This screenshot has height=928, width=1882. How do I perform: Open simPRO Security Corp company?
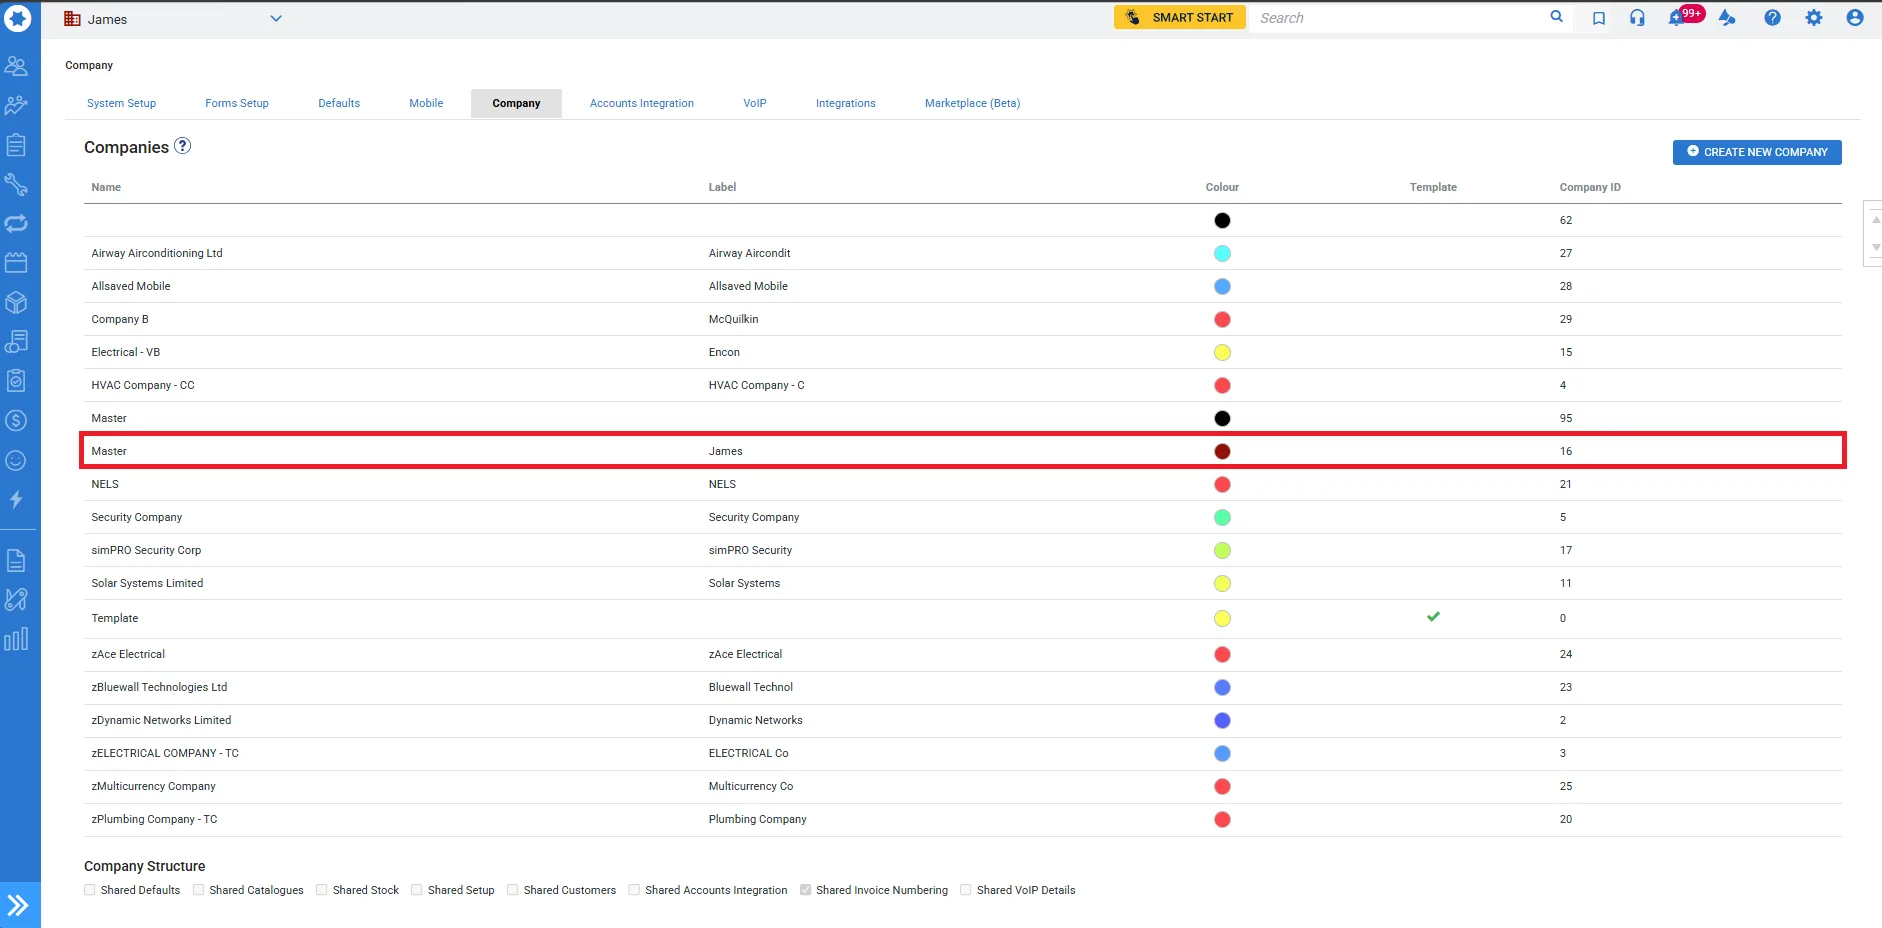(x=963, y=550)
